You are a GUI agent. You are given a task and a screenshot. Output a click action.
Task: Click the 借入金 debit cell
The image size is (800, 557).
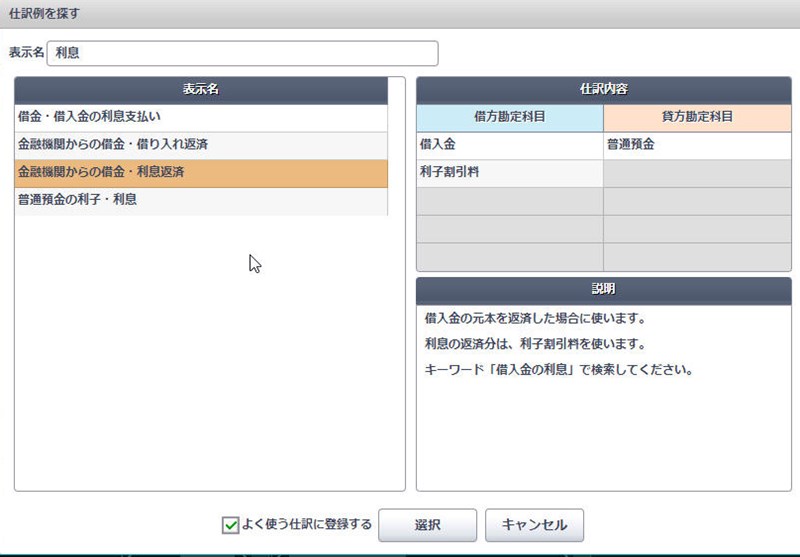(x=510, y=145)
